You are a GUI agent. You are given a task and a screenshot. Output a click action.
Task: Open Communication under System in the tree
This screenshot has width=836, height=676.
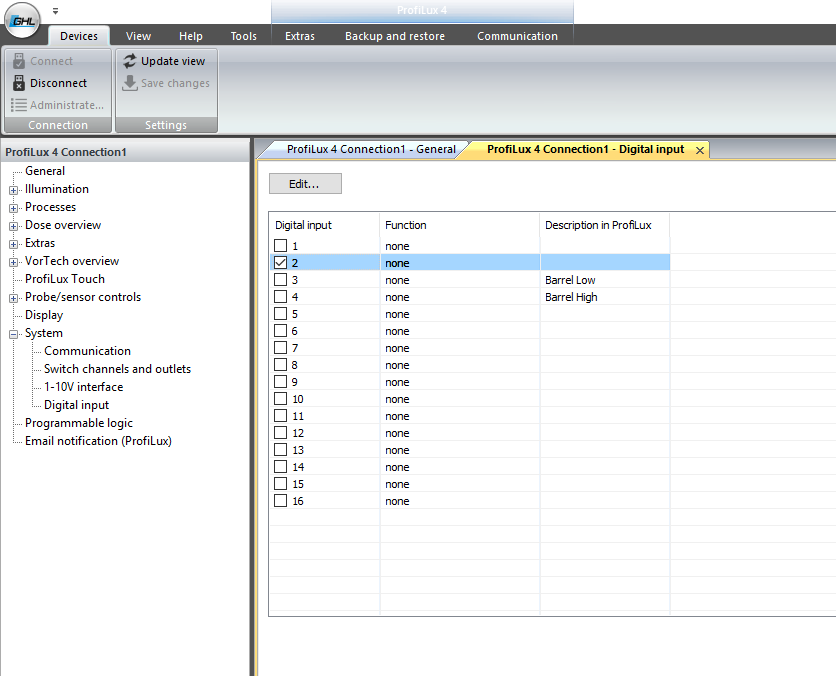pos(87,351)
